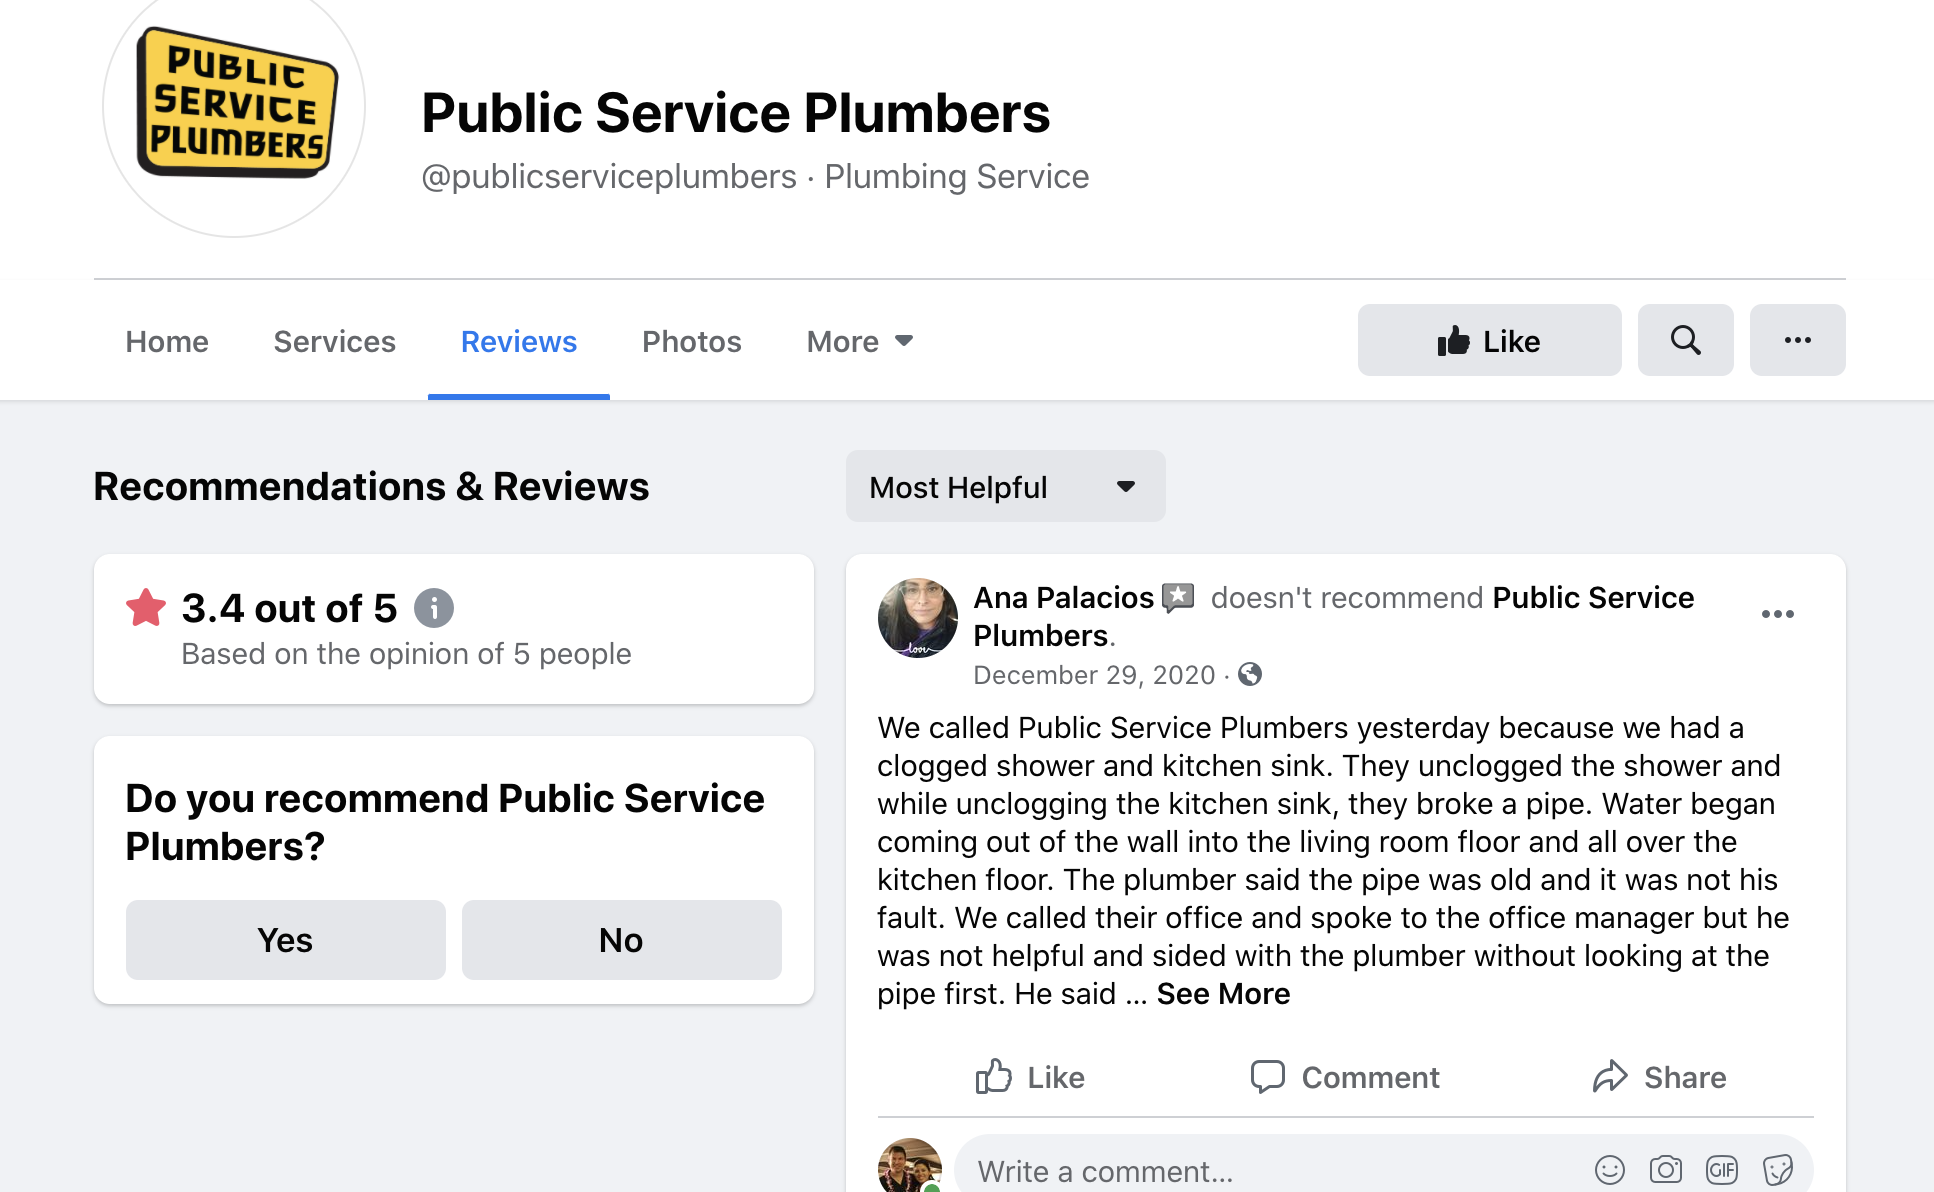This screenshot has height=1192, width=1934.
Task: Expand the More navigation dropdown
Action: click(858, 341)
